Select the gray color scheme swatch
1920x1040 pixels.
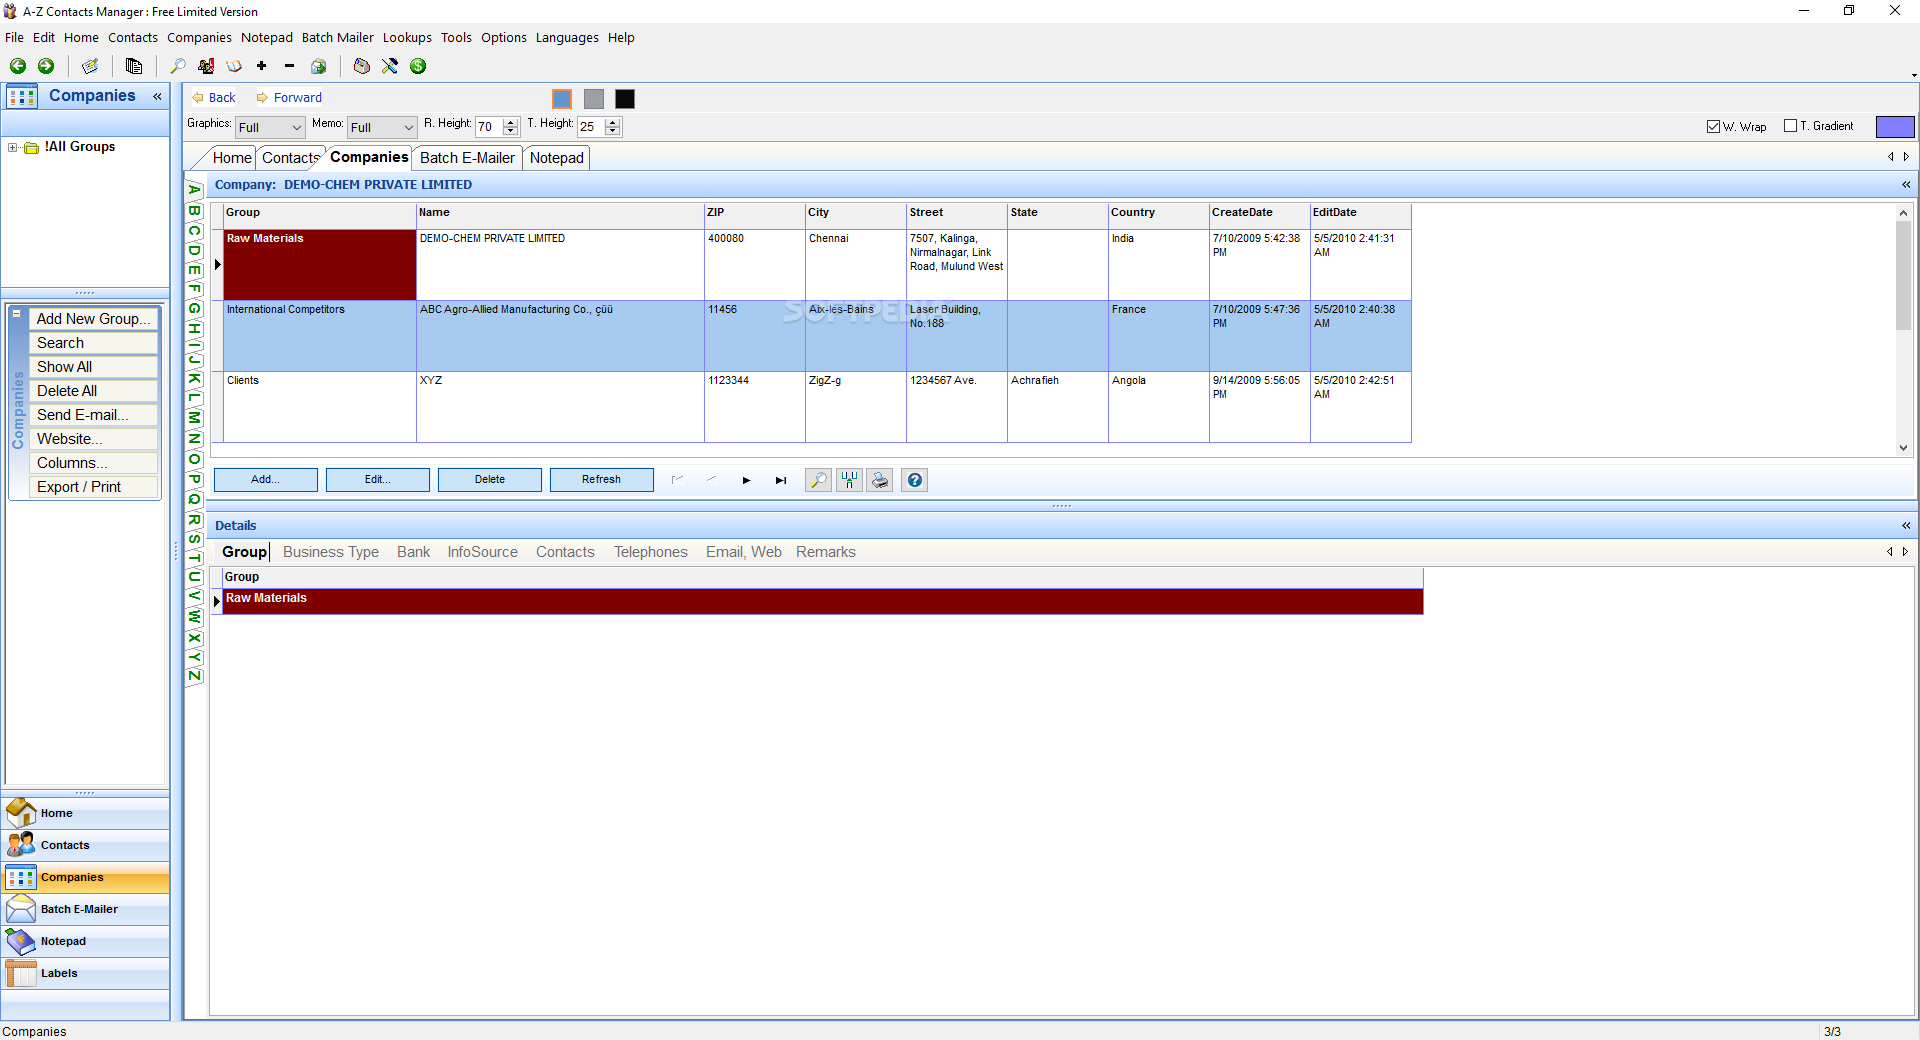[594, 99]
